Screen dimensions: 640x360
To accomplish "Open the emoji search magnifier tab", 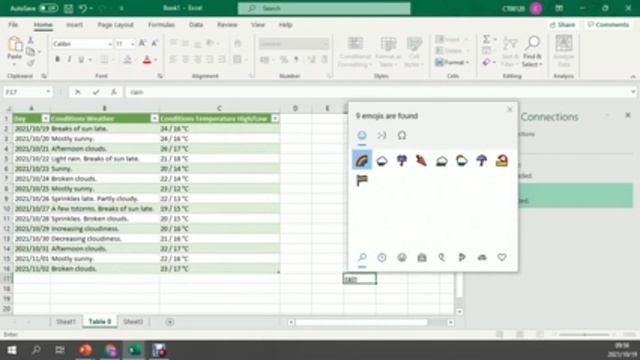I will coord(362,258).
